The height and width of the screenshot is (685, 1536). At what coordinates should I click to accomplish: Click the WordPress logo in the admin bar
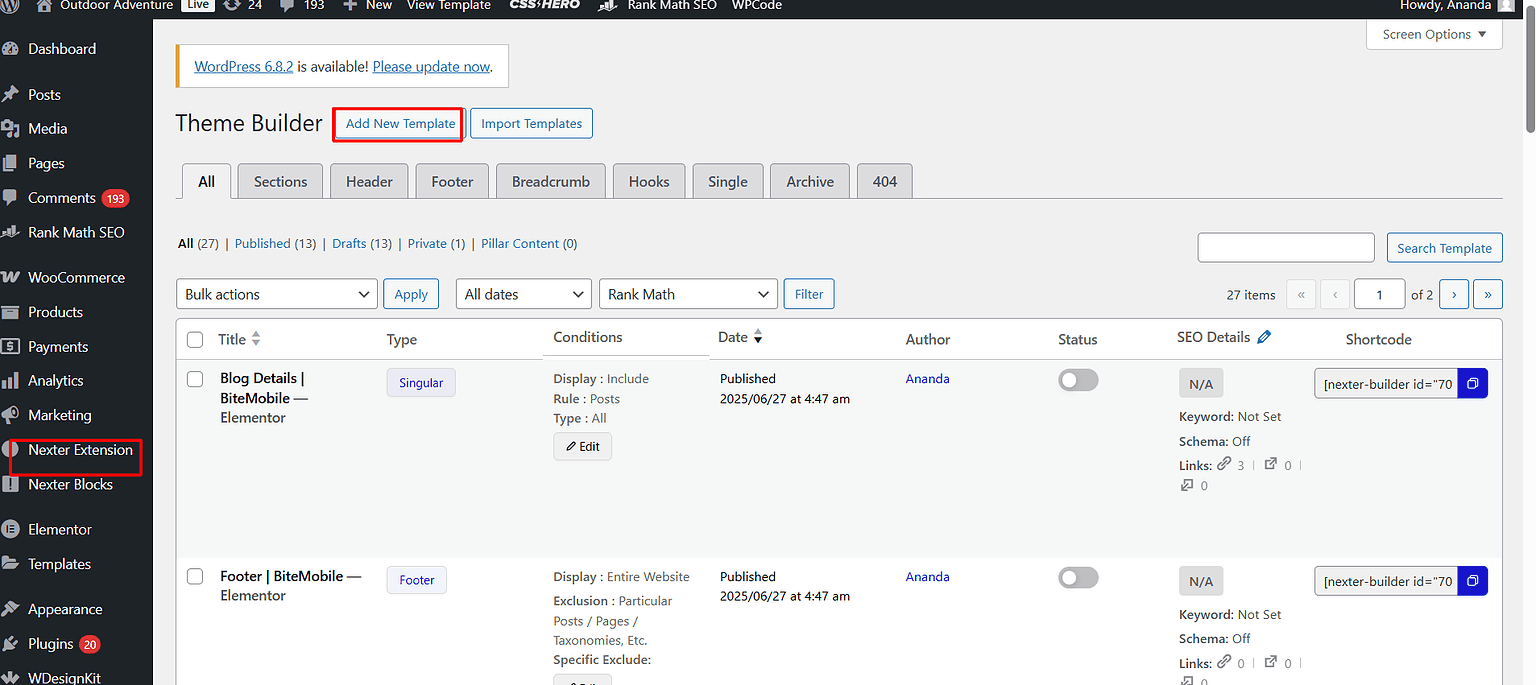tap(10, 6)
